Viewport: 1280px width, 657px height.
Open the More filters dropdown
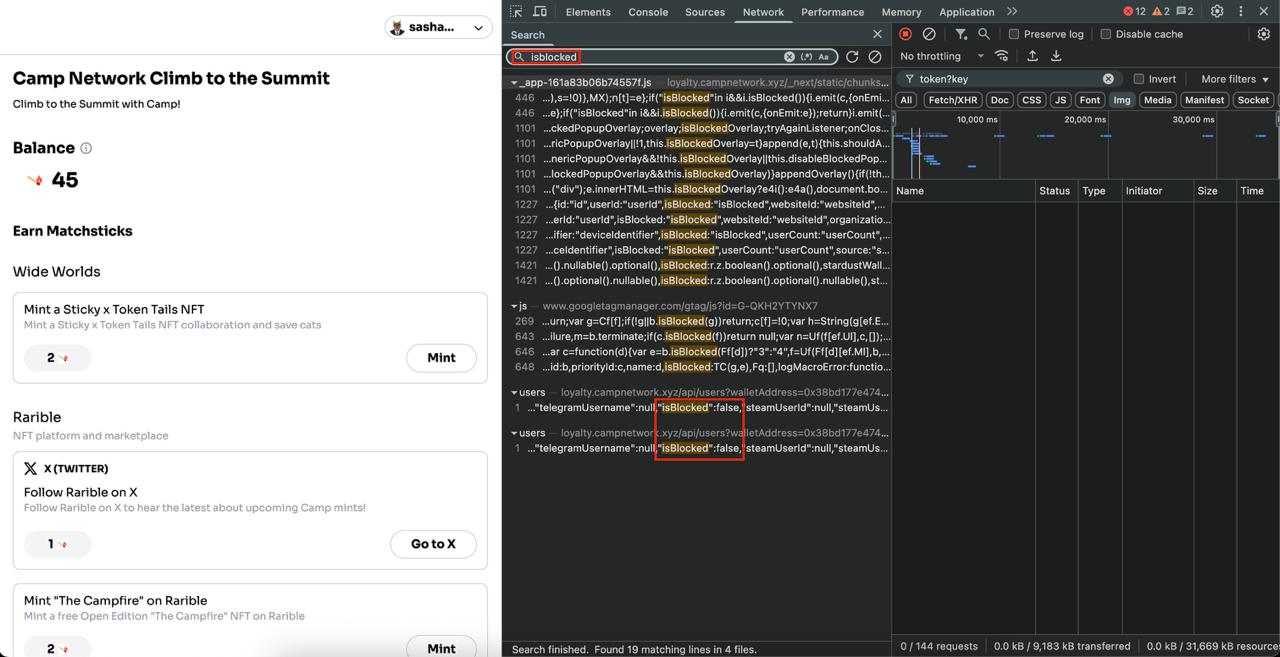(1235, 79)
